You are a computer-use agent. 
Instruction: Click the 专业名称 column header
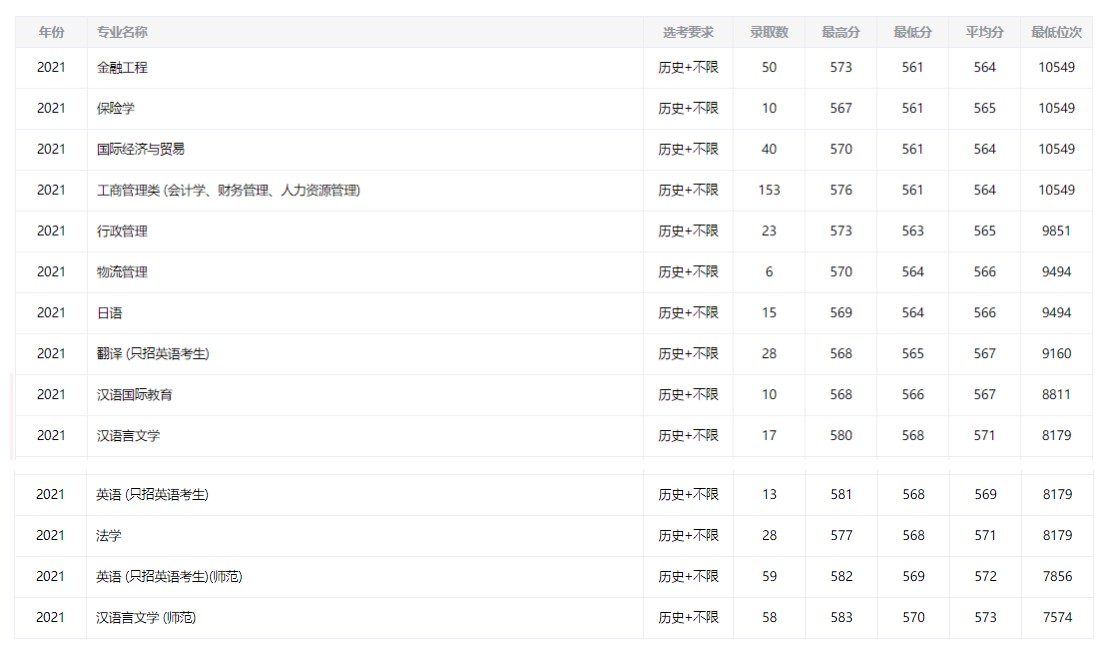tap(122, 32)
